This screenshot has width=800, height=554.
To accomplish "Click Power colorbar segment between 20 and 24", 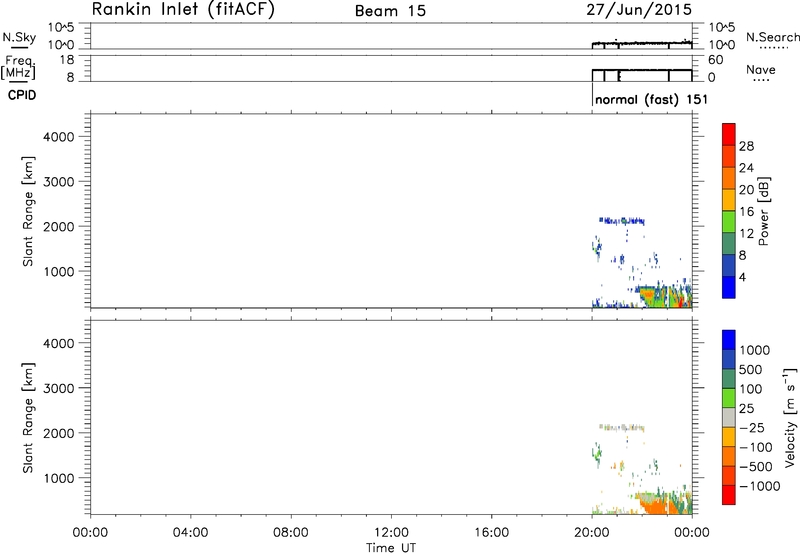I will pos(729,178).
